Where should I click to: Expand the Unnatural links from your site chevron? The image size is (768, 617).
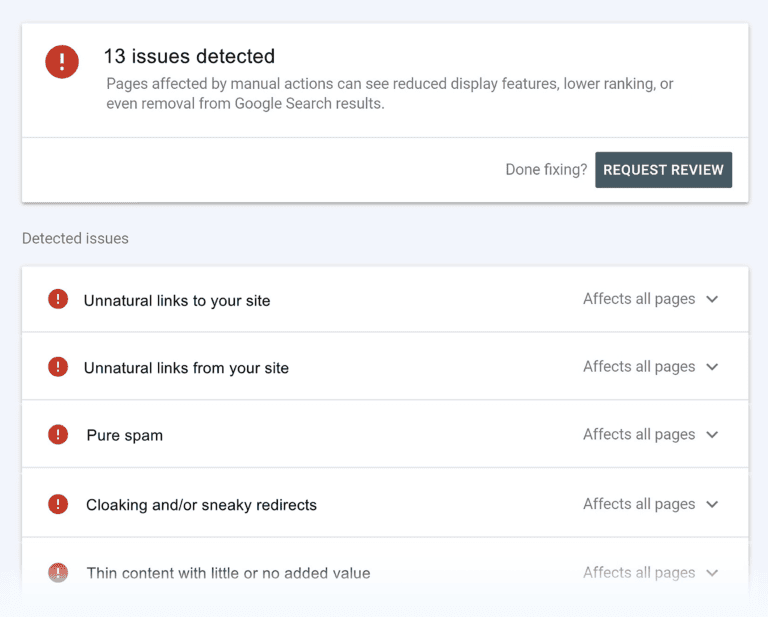[712, 367]
